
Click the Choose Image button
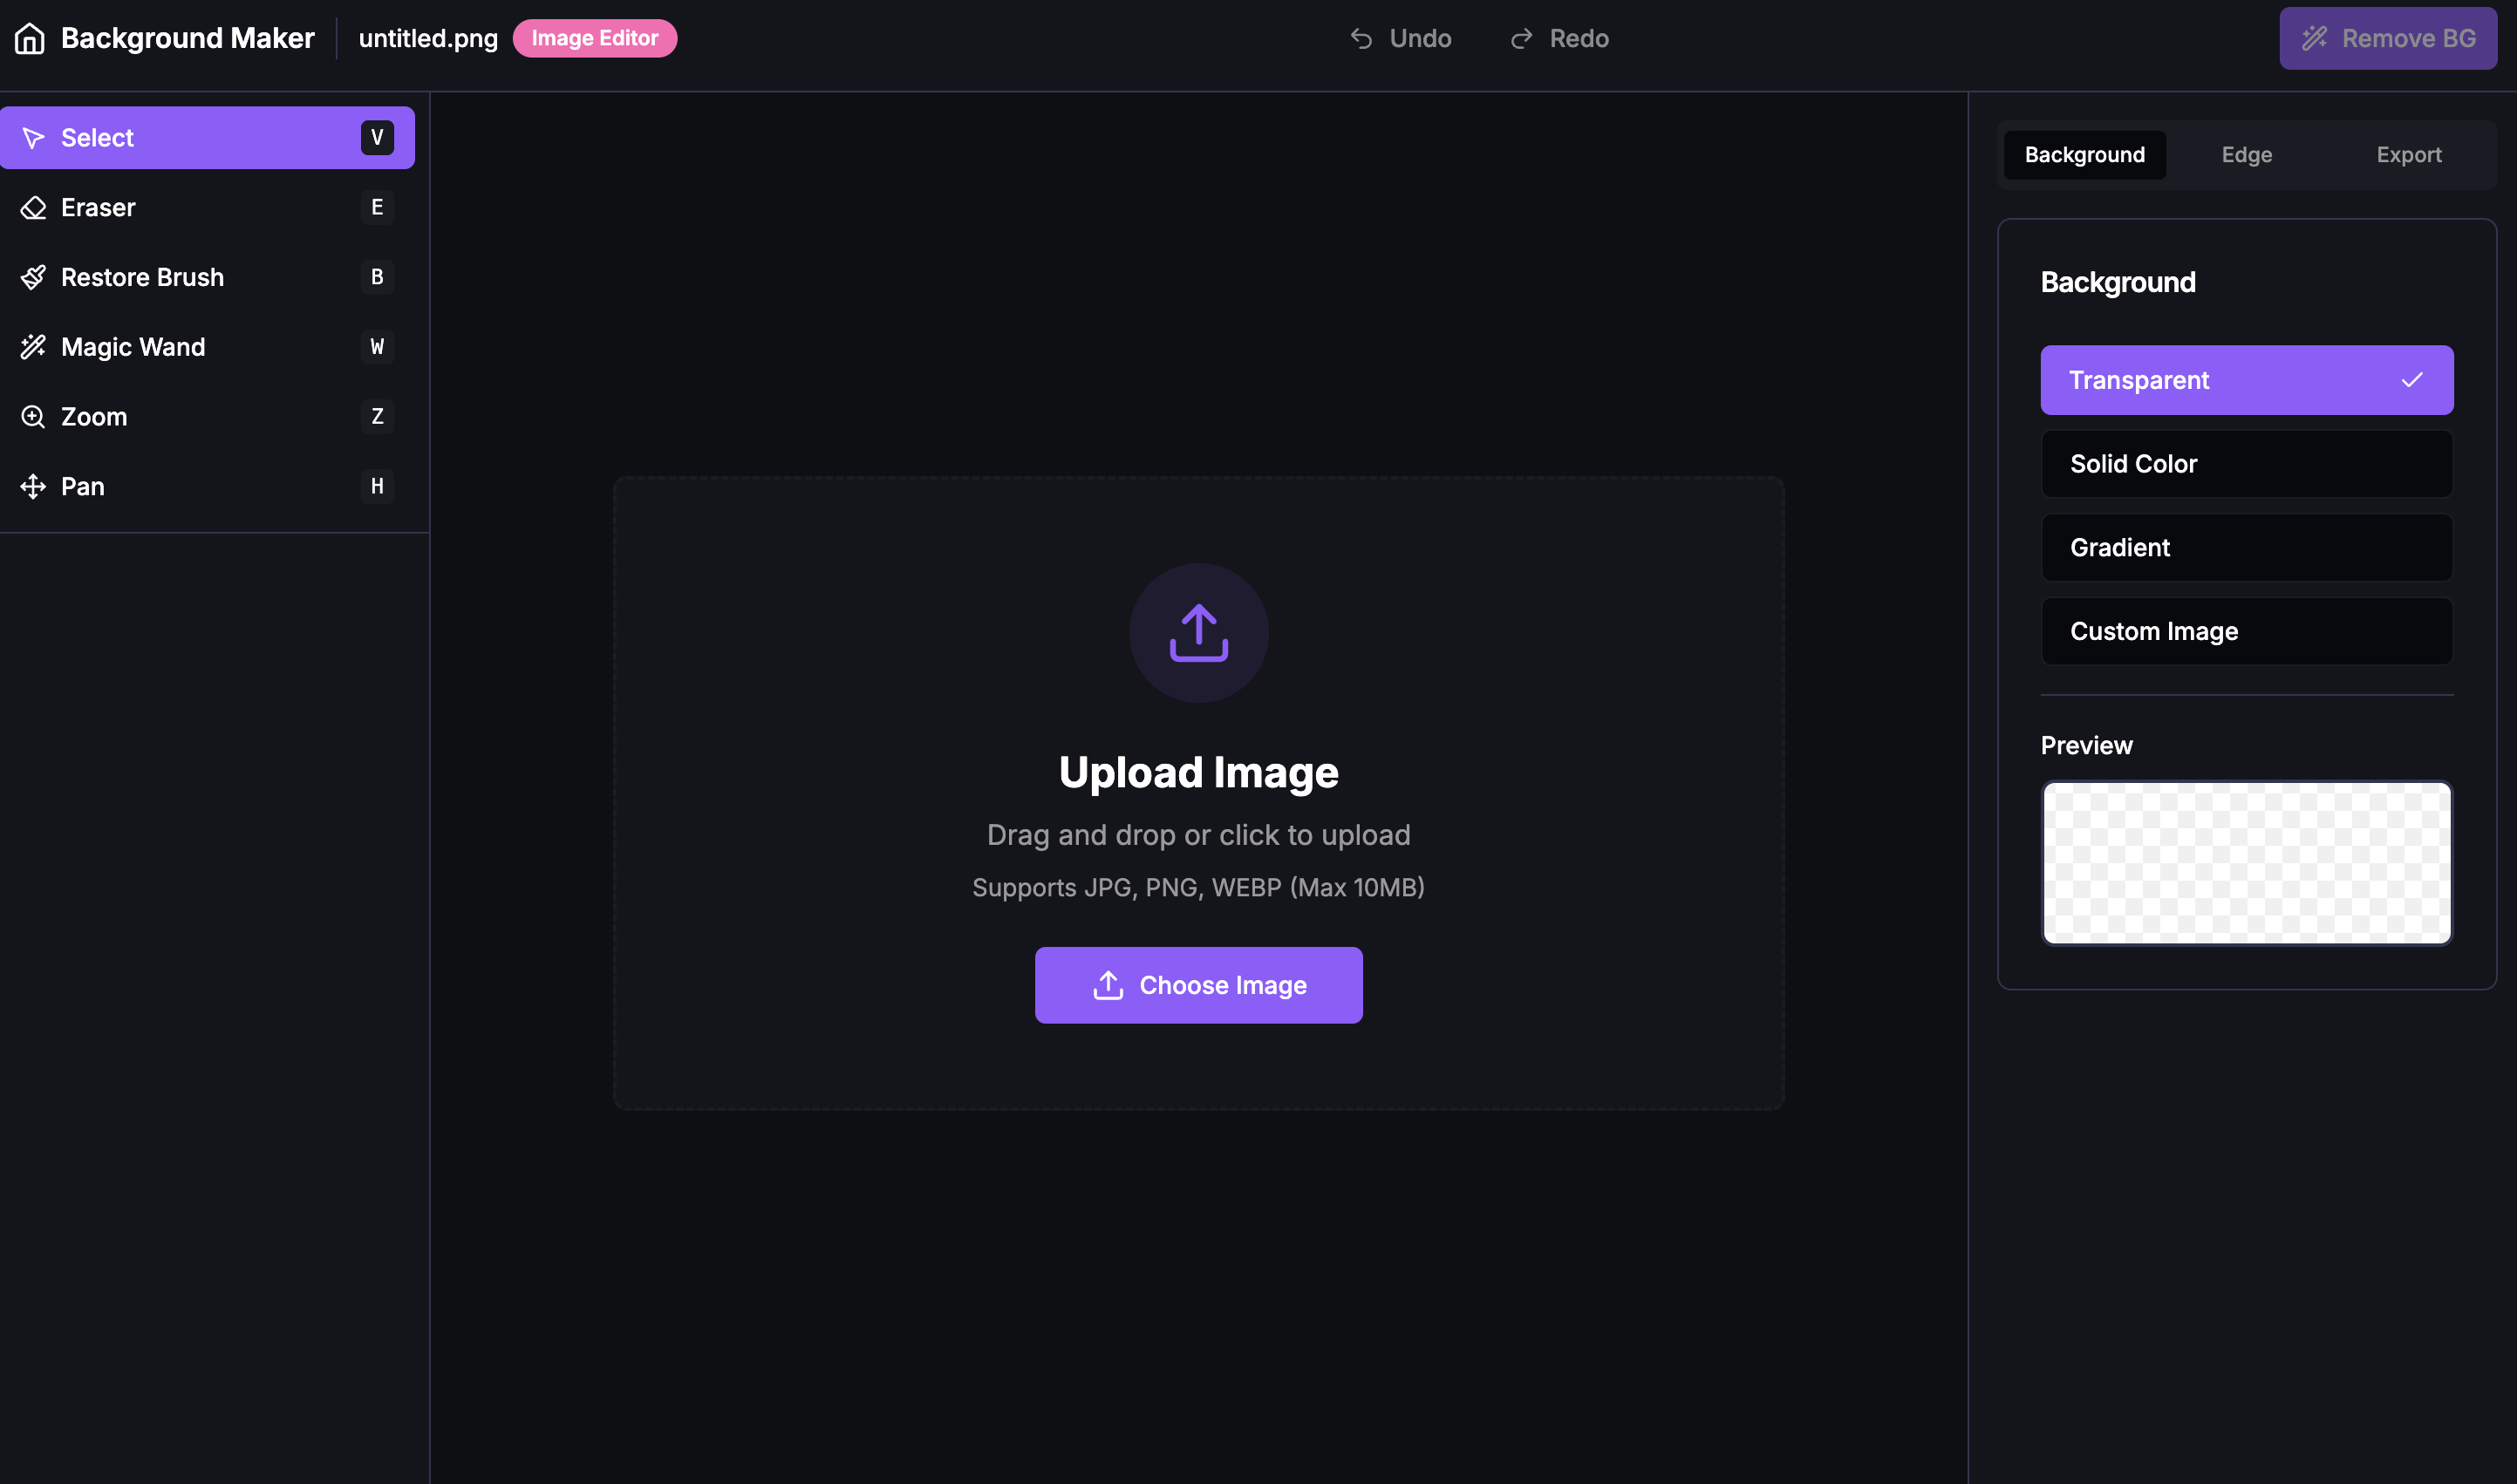click(1198, 984)
